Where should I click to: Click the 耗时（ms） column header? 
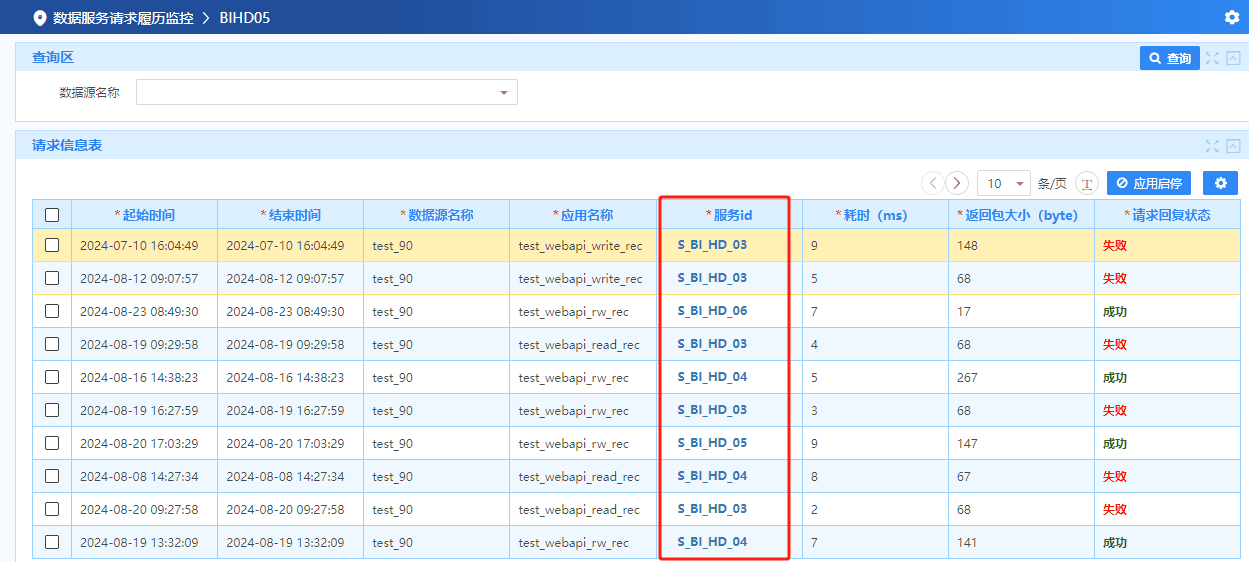click(x=875, y=215)
